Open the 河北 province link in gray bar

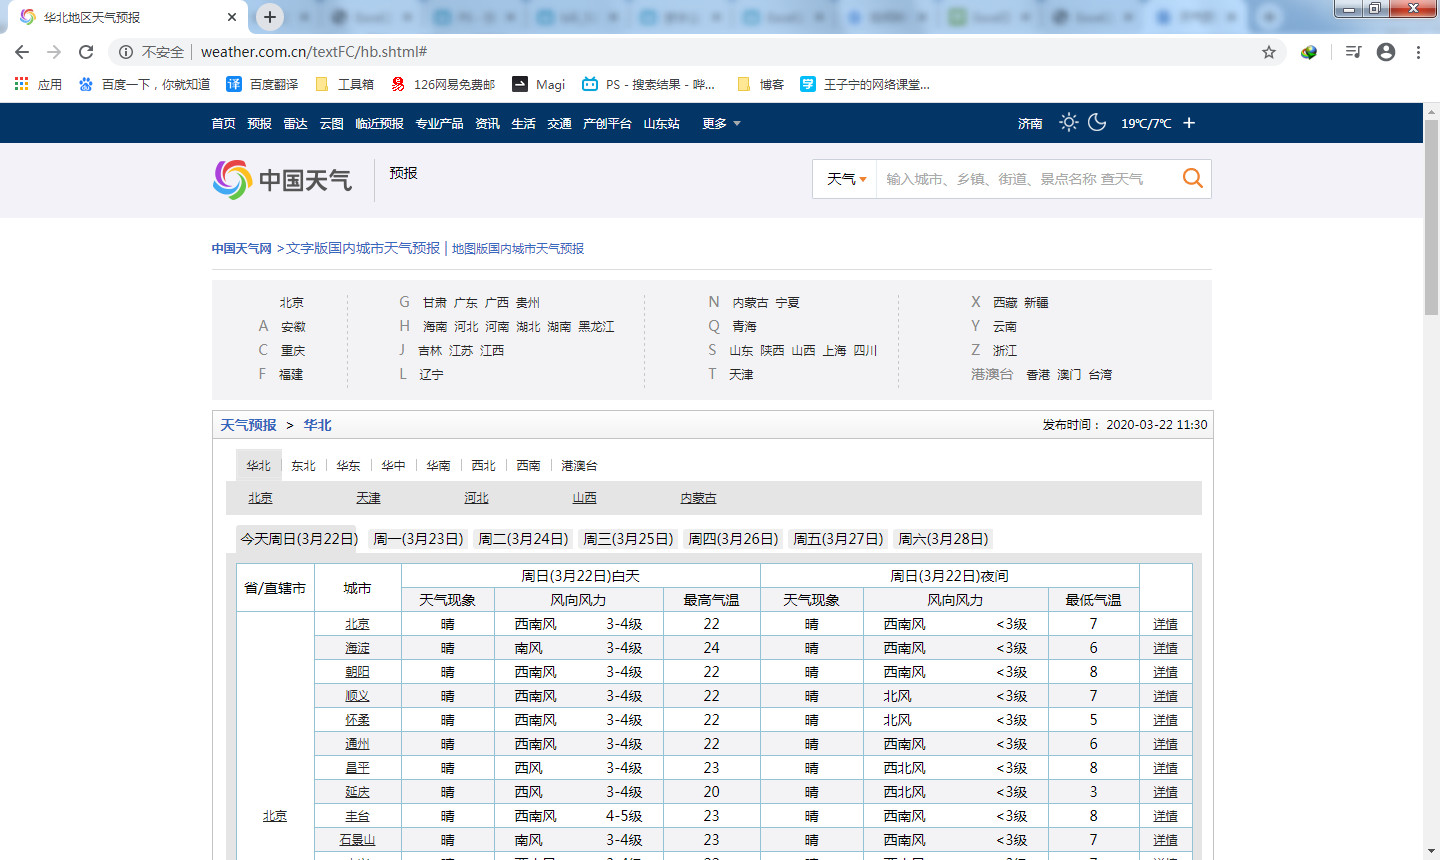[476, 497]
